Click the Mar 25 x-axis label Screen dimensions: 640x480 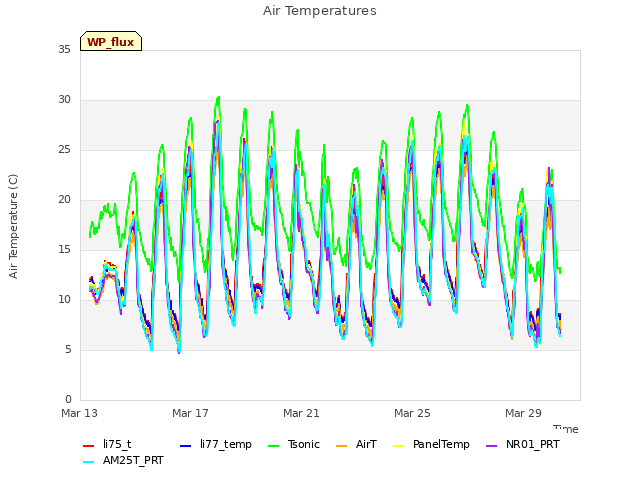[x=412, y=413]
